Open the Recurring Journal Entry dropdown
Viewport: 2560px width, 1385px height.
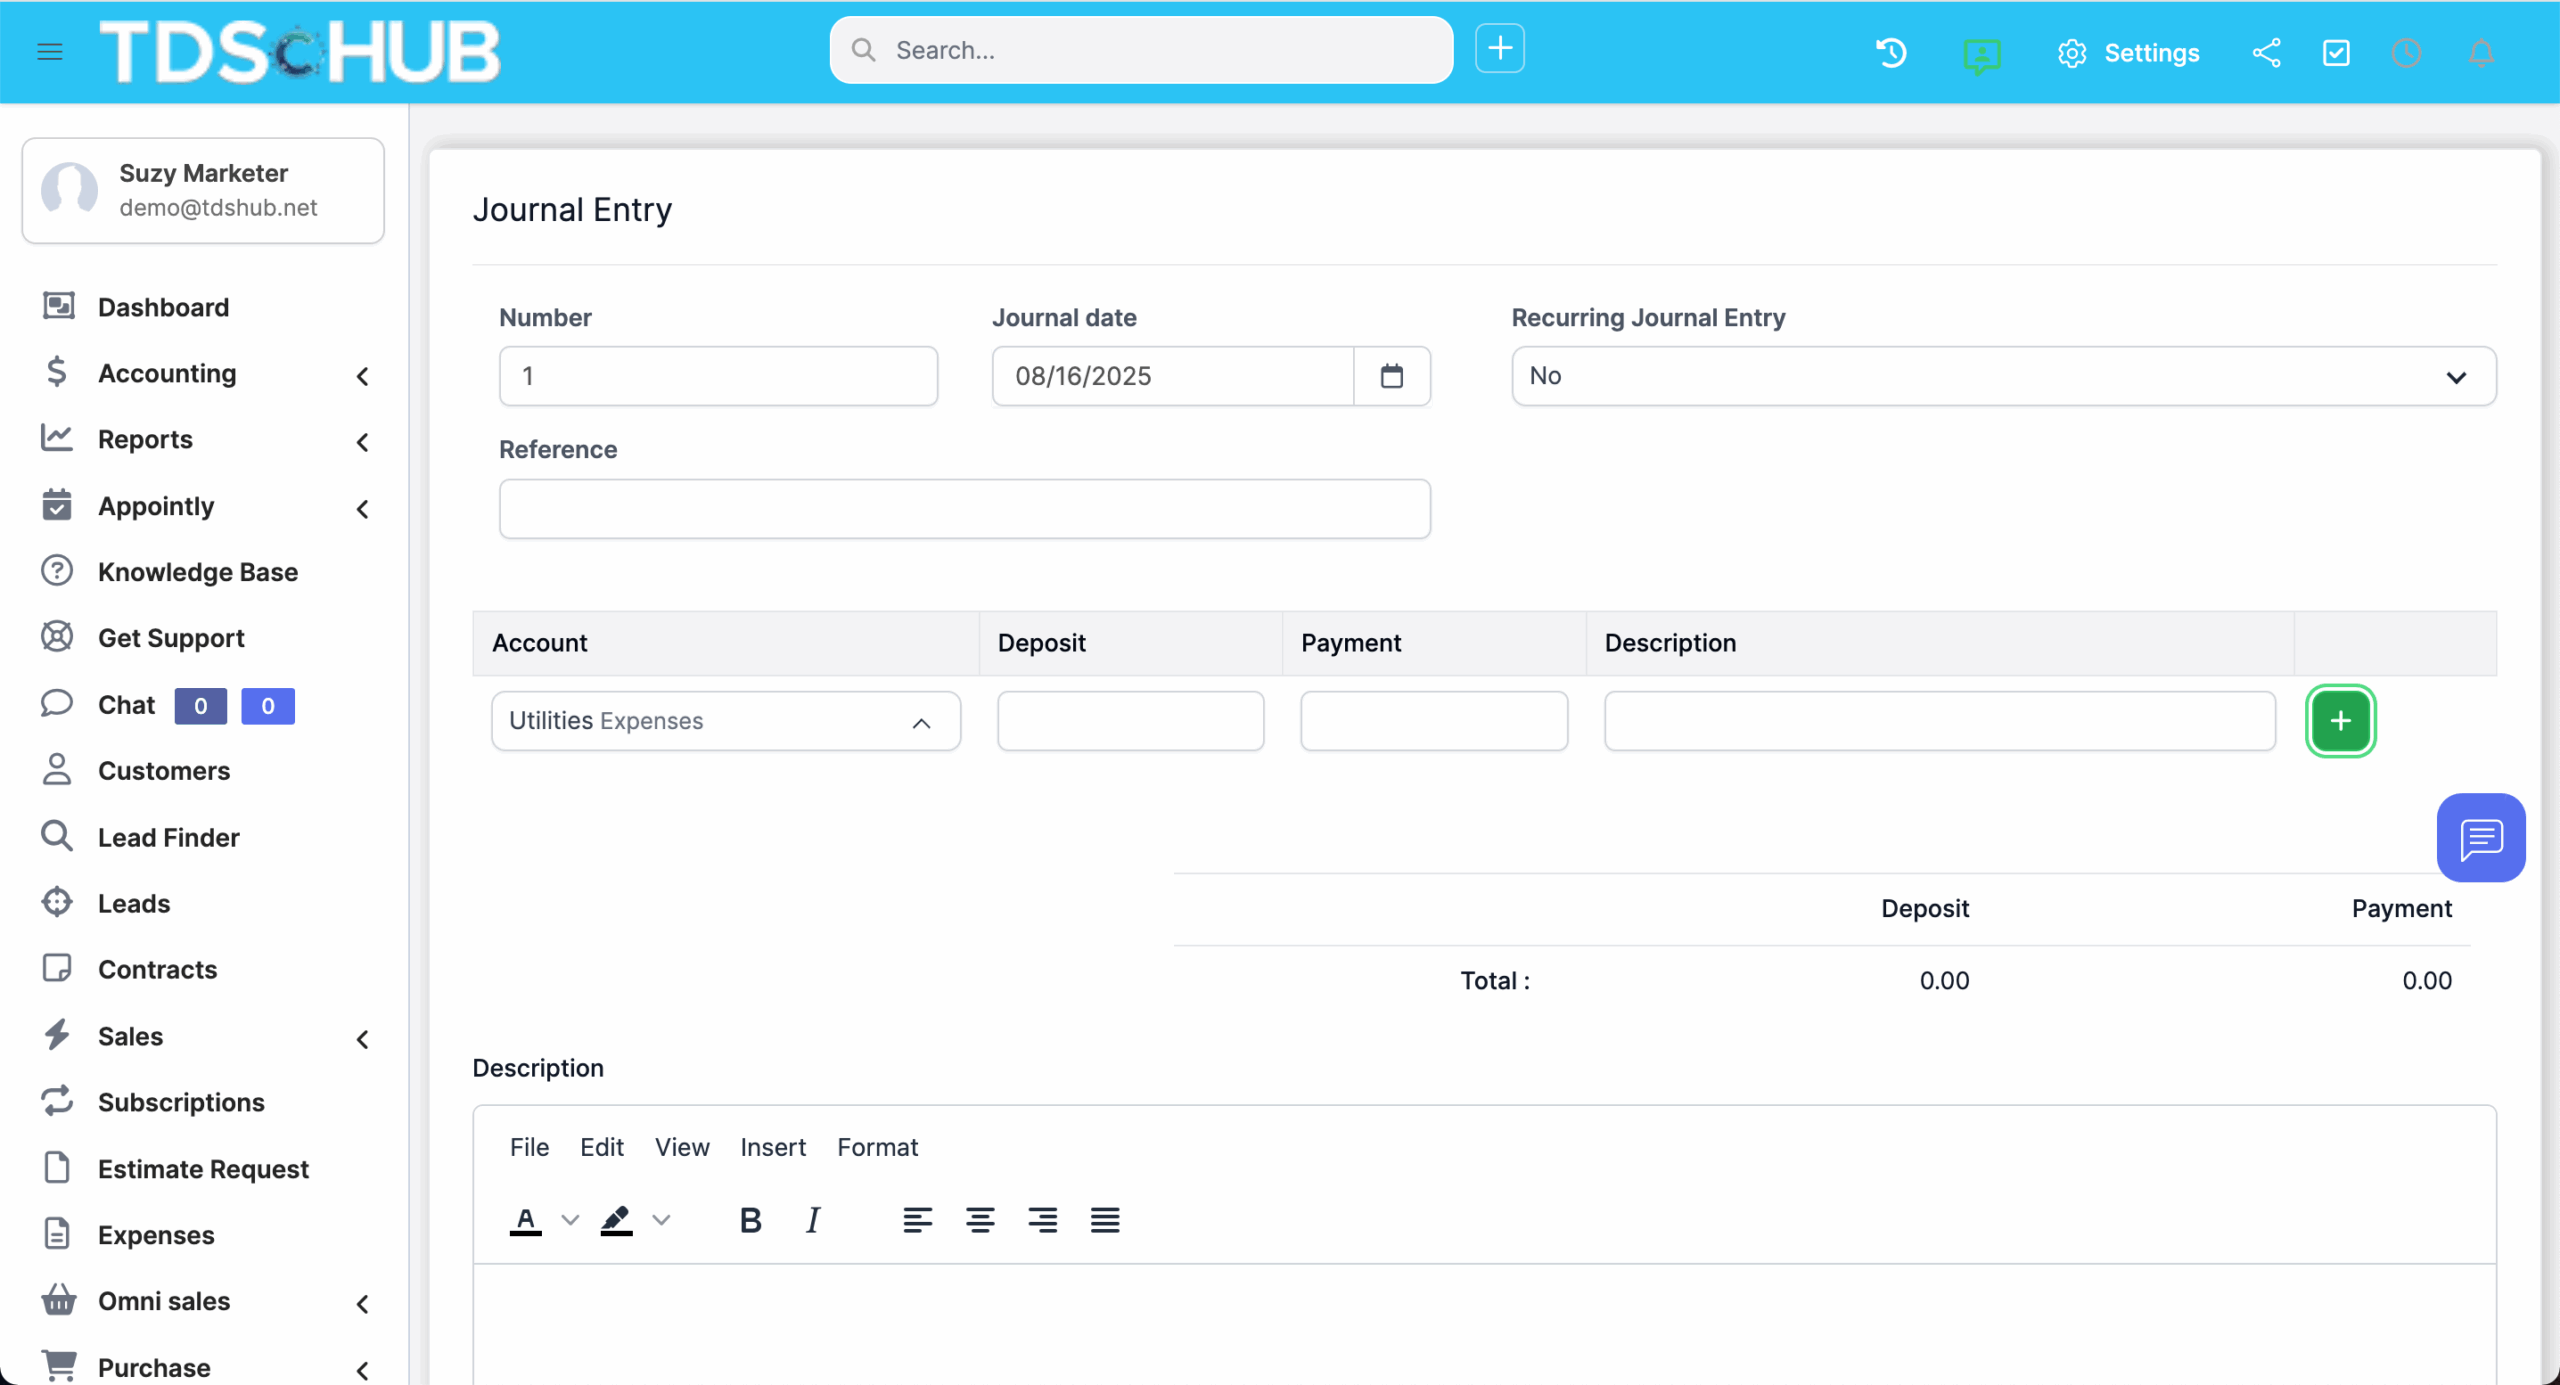point(2003,376)
